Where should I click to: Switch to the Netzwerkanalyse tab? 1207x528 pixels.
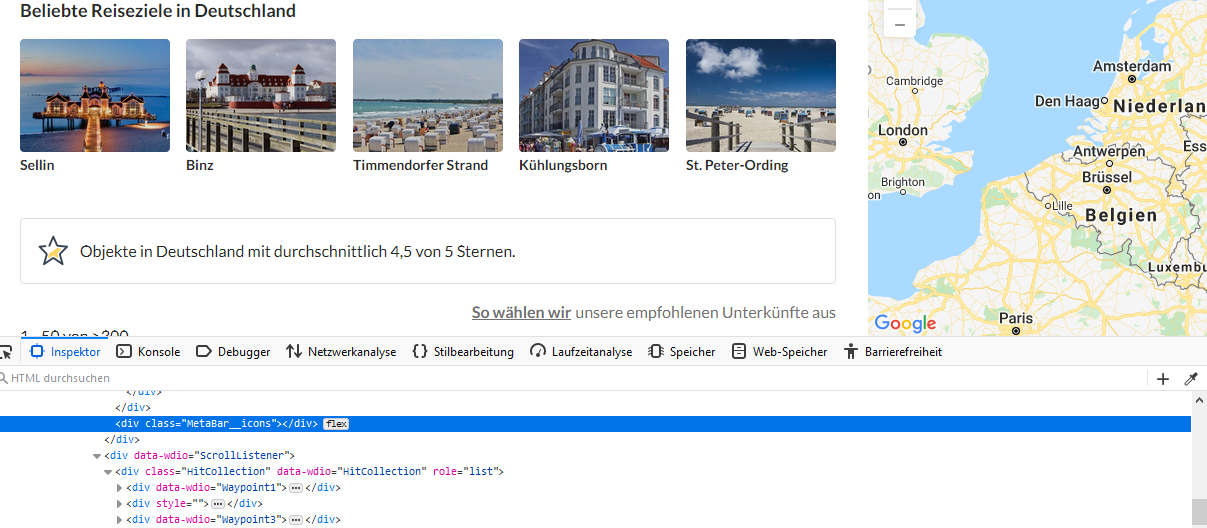(341, 352)
